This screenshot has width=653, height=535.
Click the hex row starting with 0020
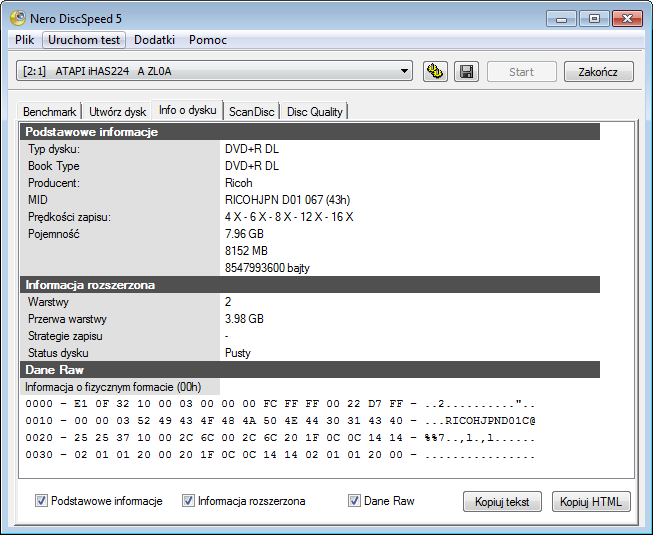pos(280,438)
